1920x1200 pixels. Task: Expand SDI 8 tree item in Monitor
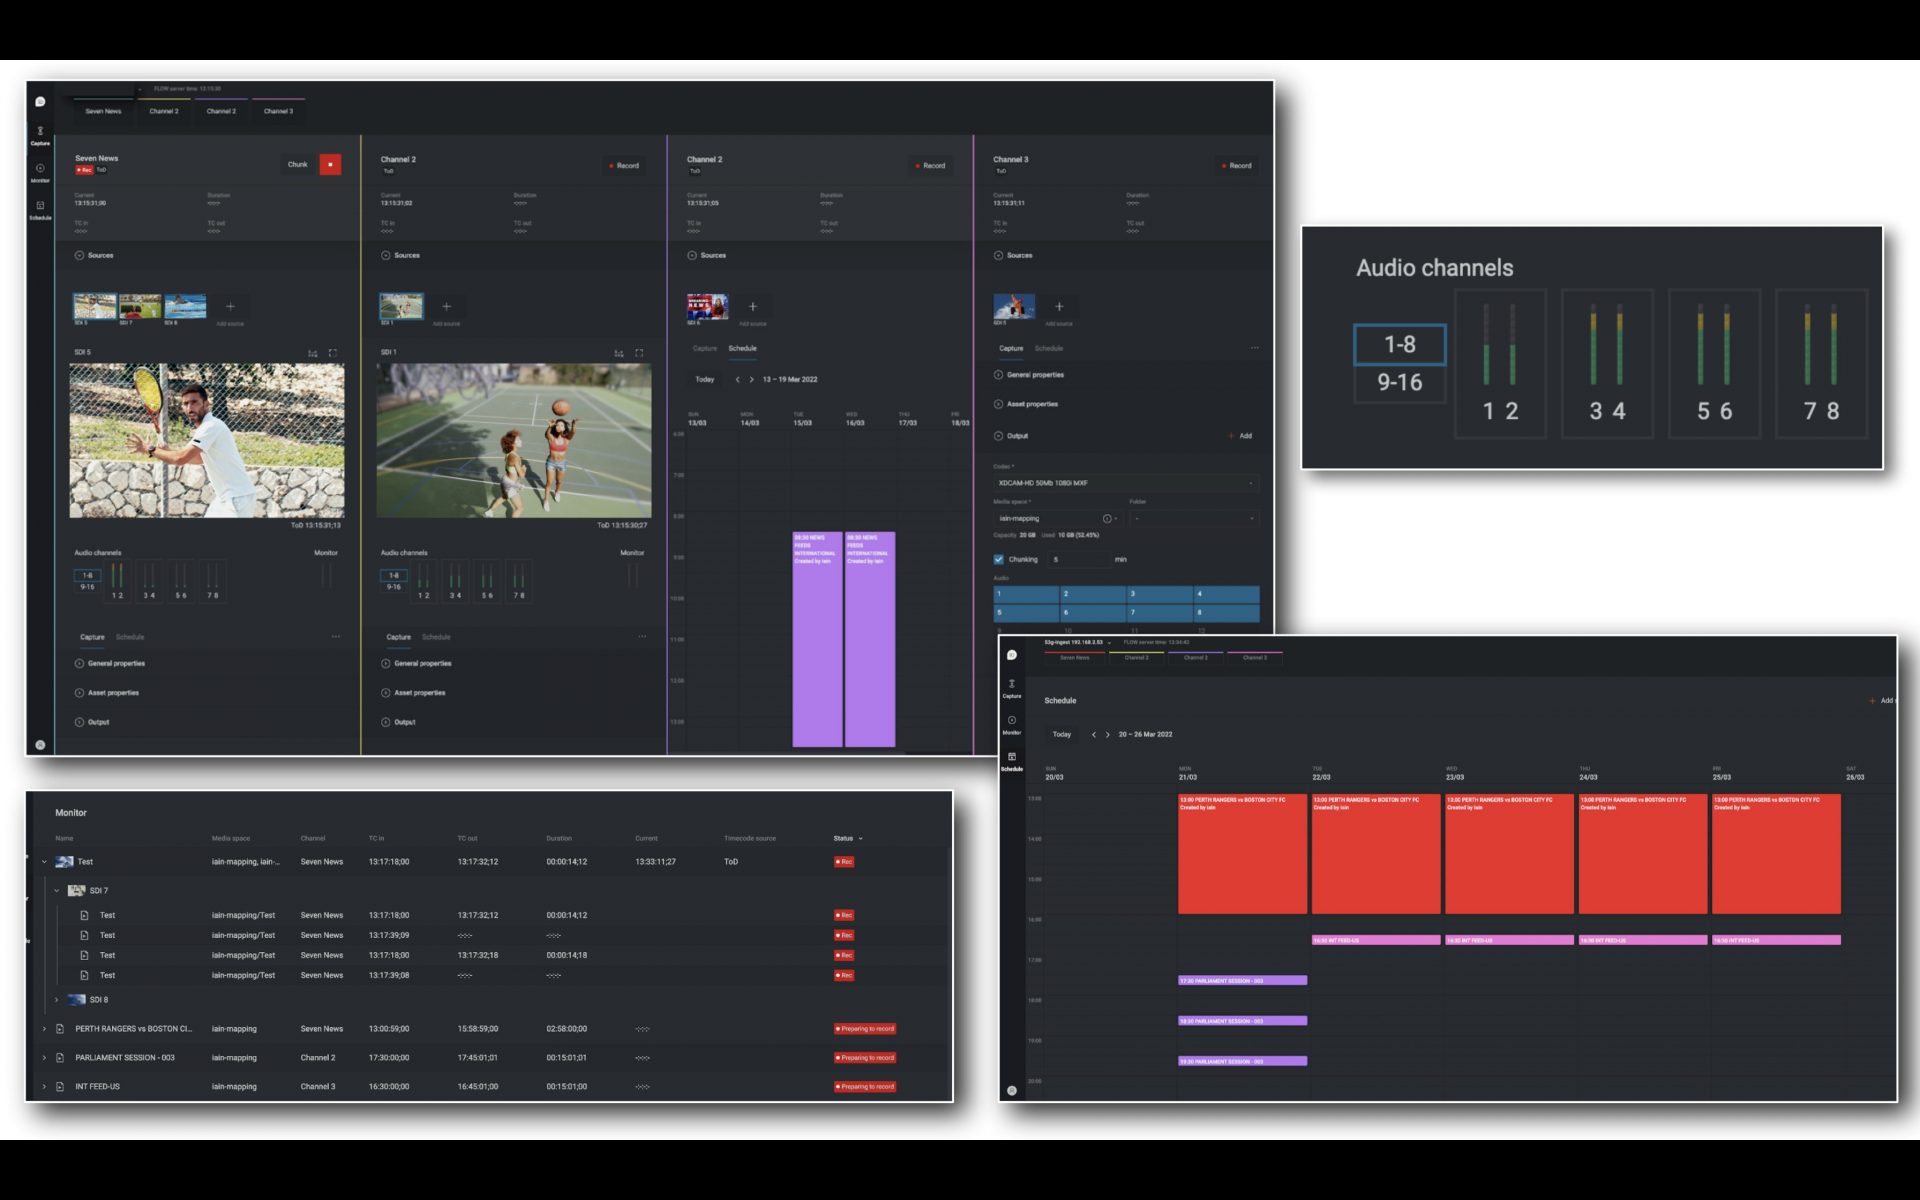(57, 1000)
